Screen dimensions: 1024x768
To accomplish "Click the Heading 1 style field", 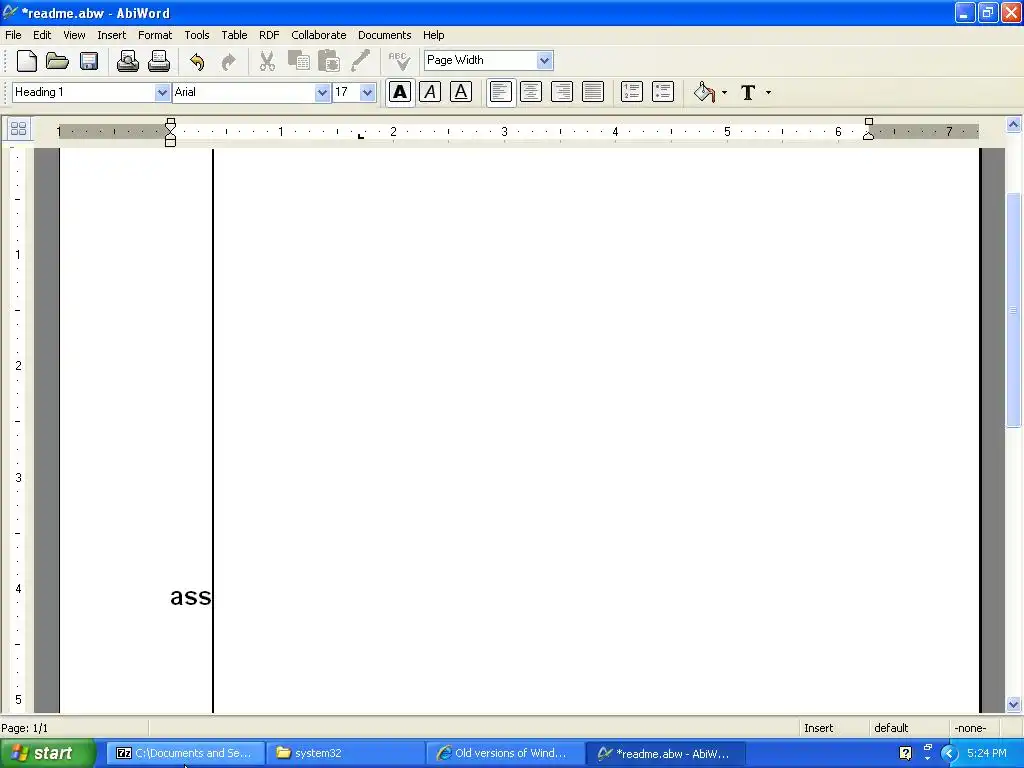I will click(x=84, y=93).
